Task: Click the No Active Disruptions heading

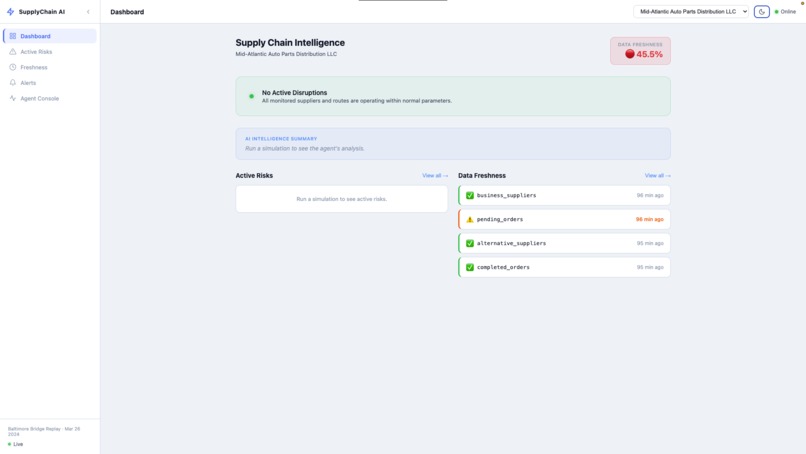Action: [295, 93]
